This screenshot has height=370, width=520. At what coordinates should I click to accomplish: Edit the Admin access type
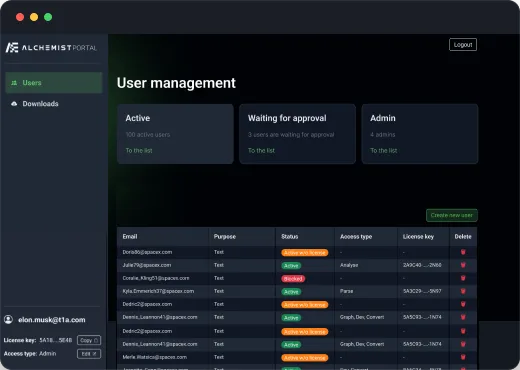tap(89, 354)
